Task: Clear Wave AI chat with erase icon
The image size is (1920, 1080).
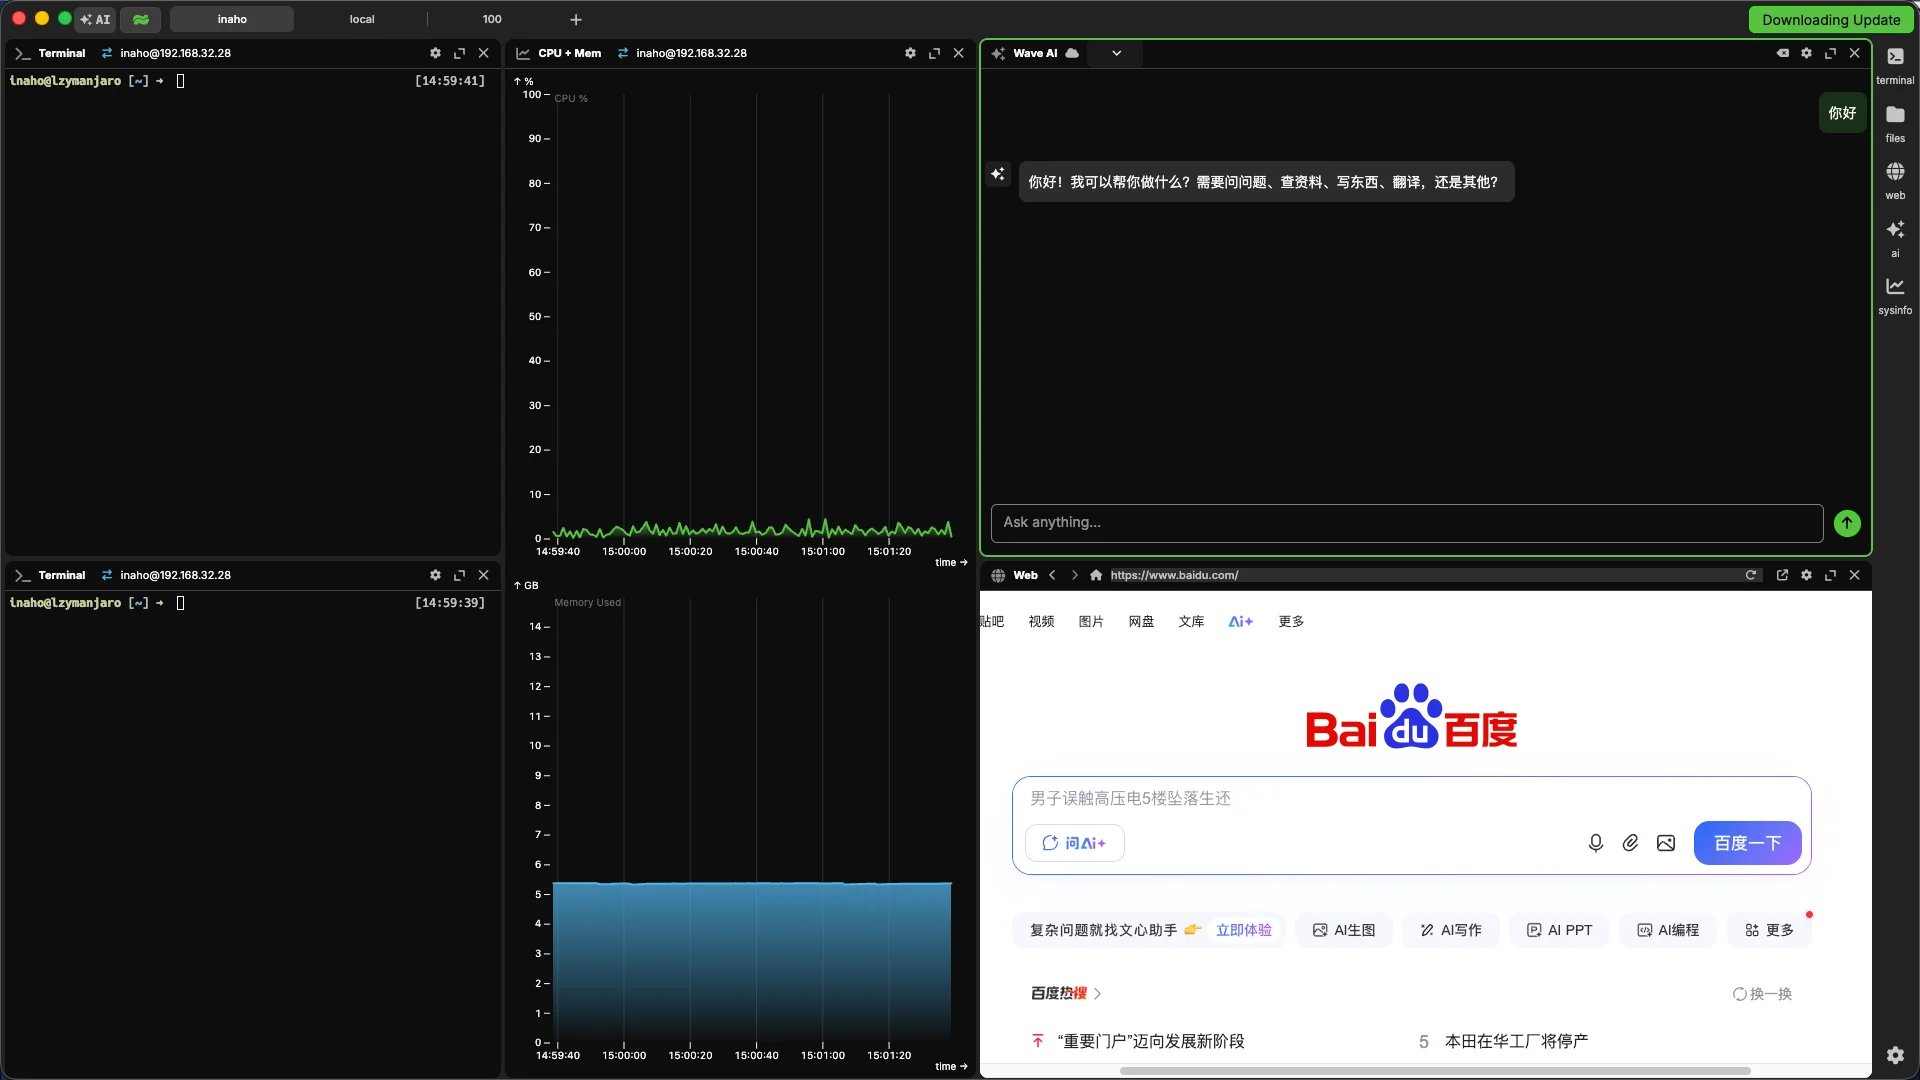Action: (1782, 53)
